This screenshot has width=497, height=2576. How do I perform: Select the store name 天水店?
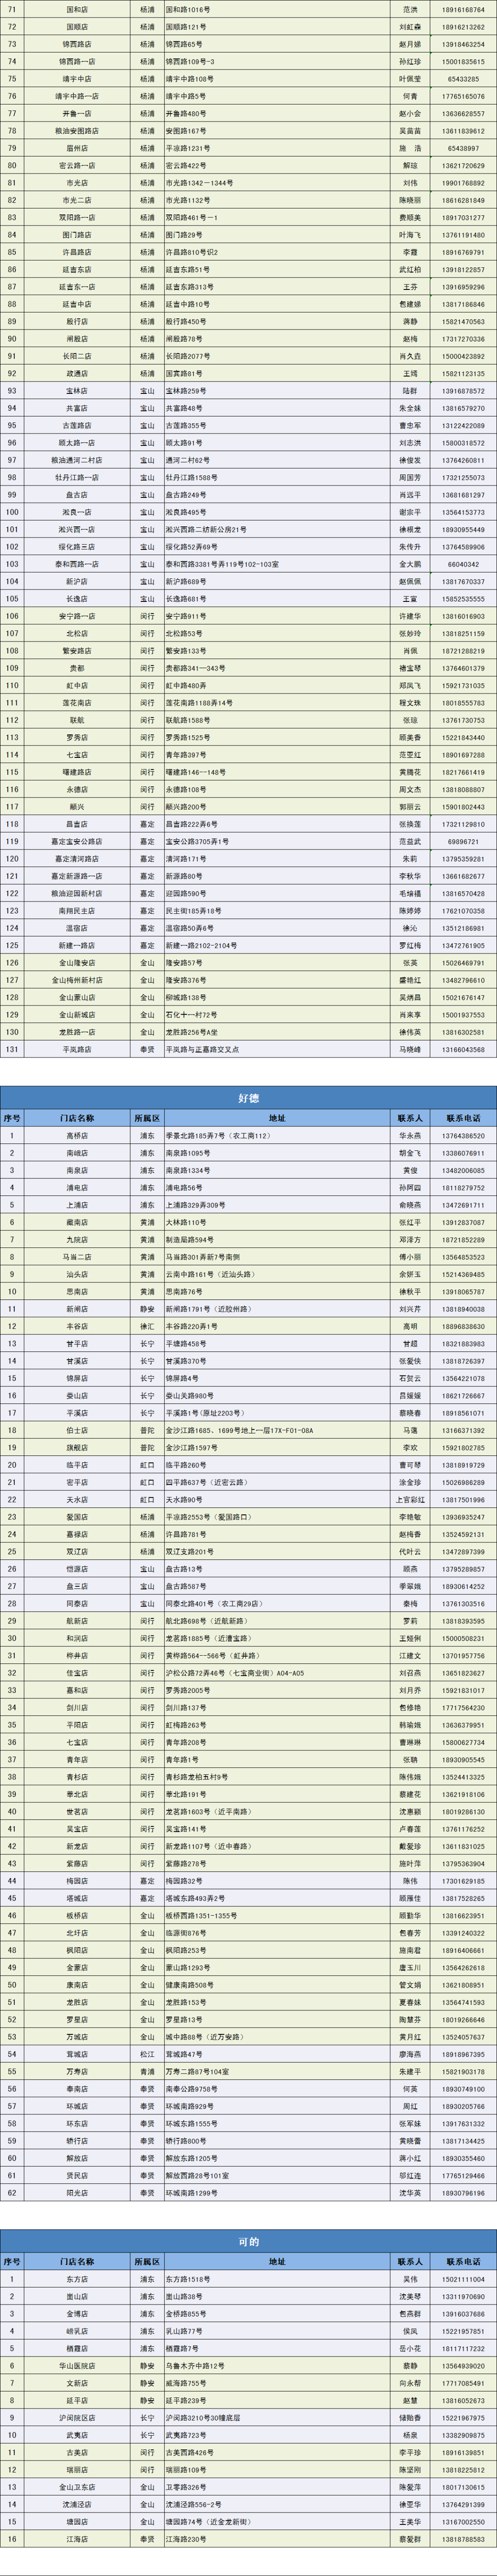coord(77,1500)
